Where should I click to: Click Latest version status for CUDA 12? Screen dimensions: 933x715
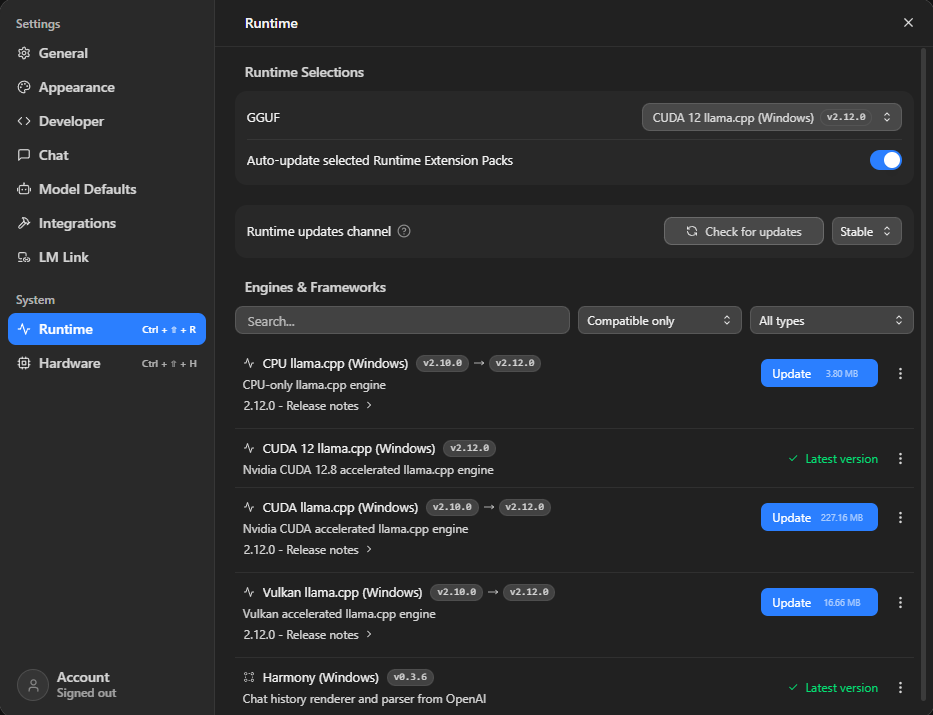click(x=833, y=459)
